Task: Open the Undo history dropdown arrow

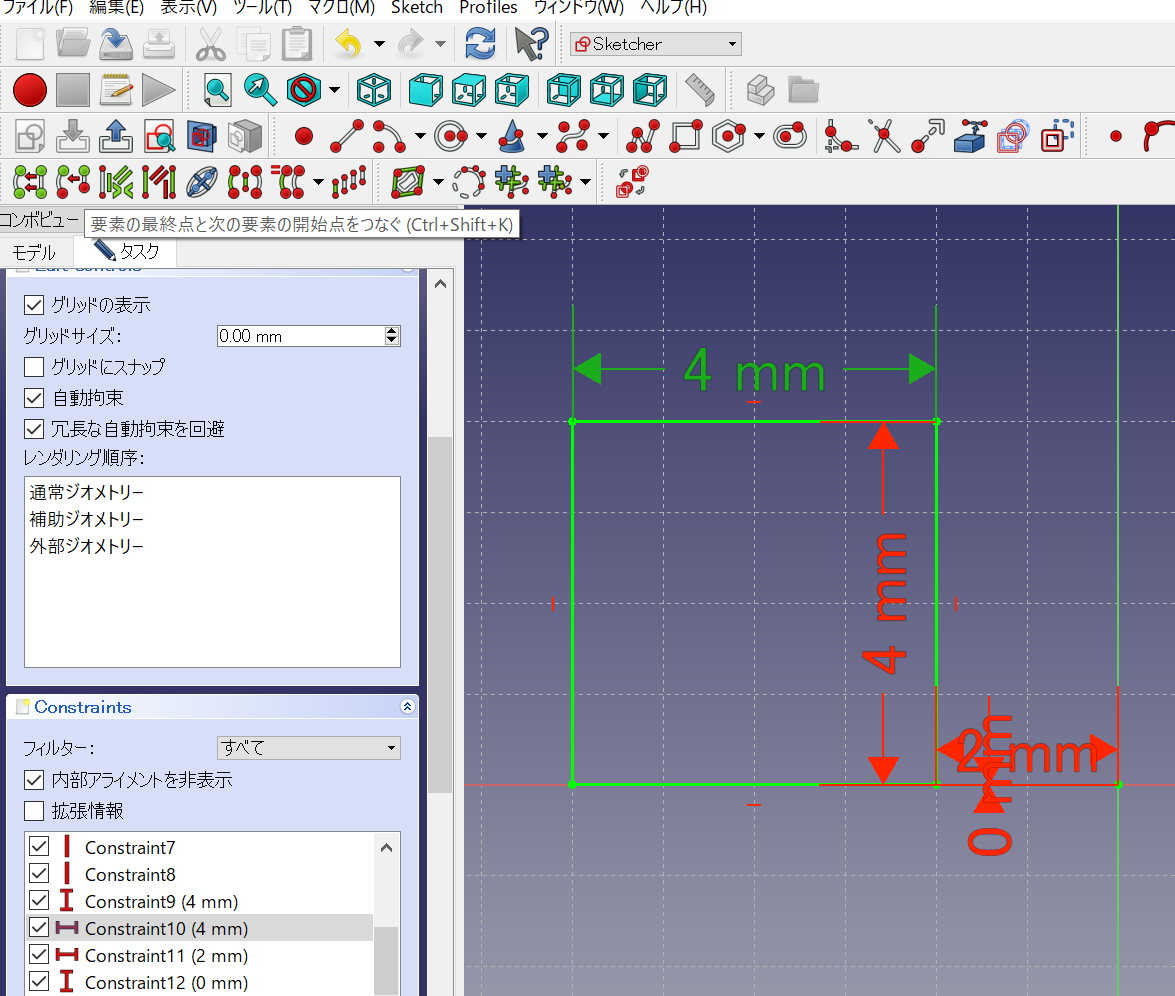Action: pyautogui.click(x=379, y=44)
